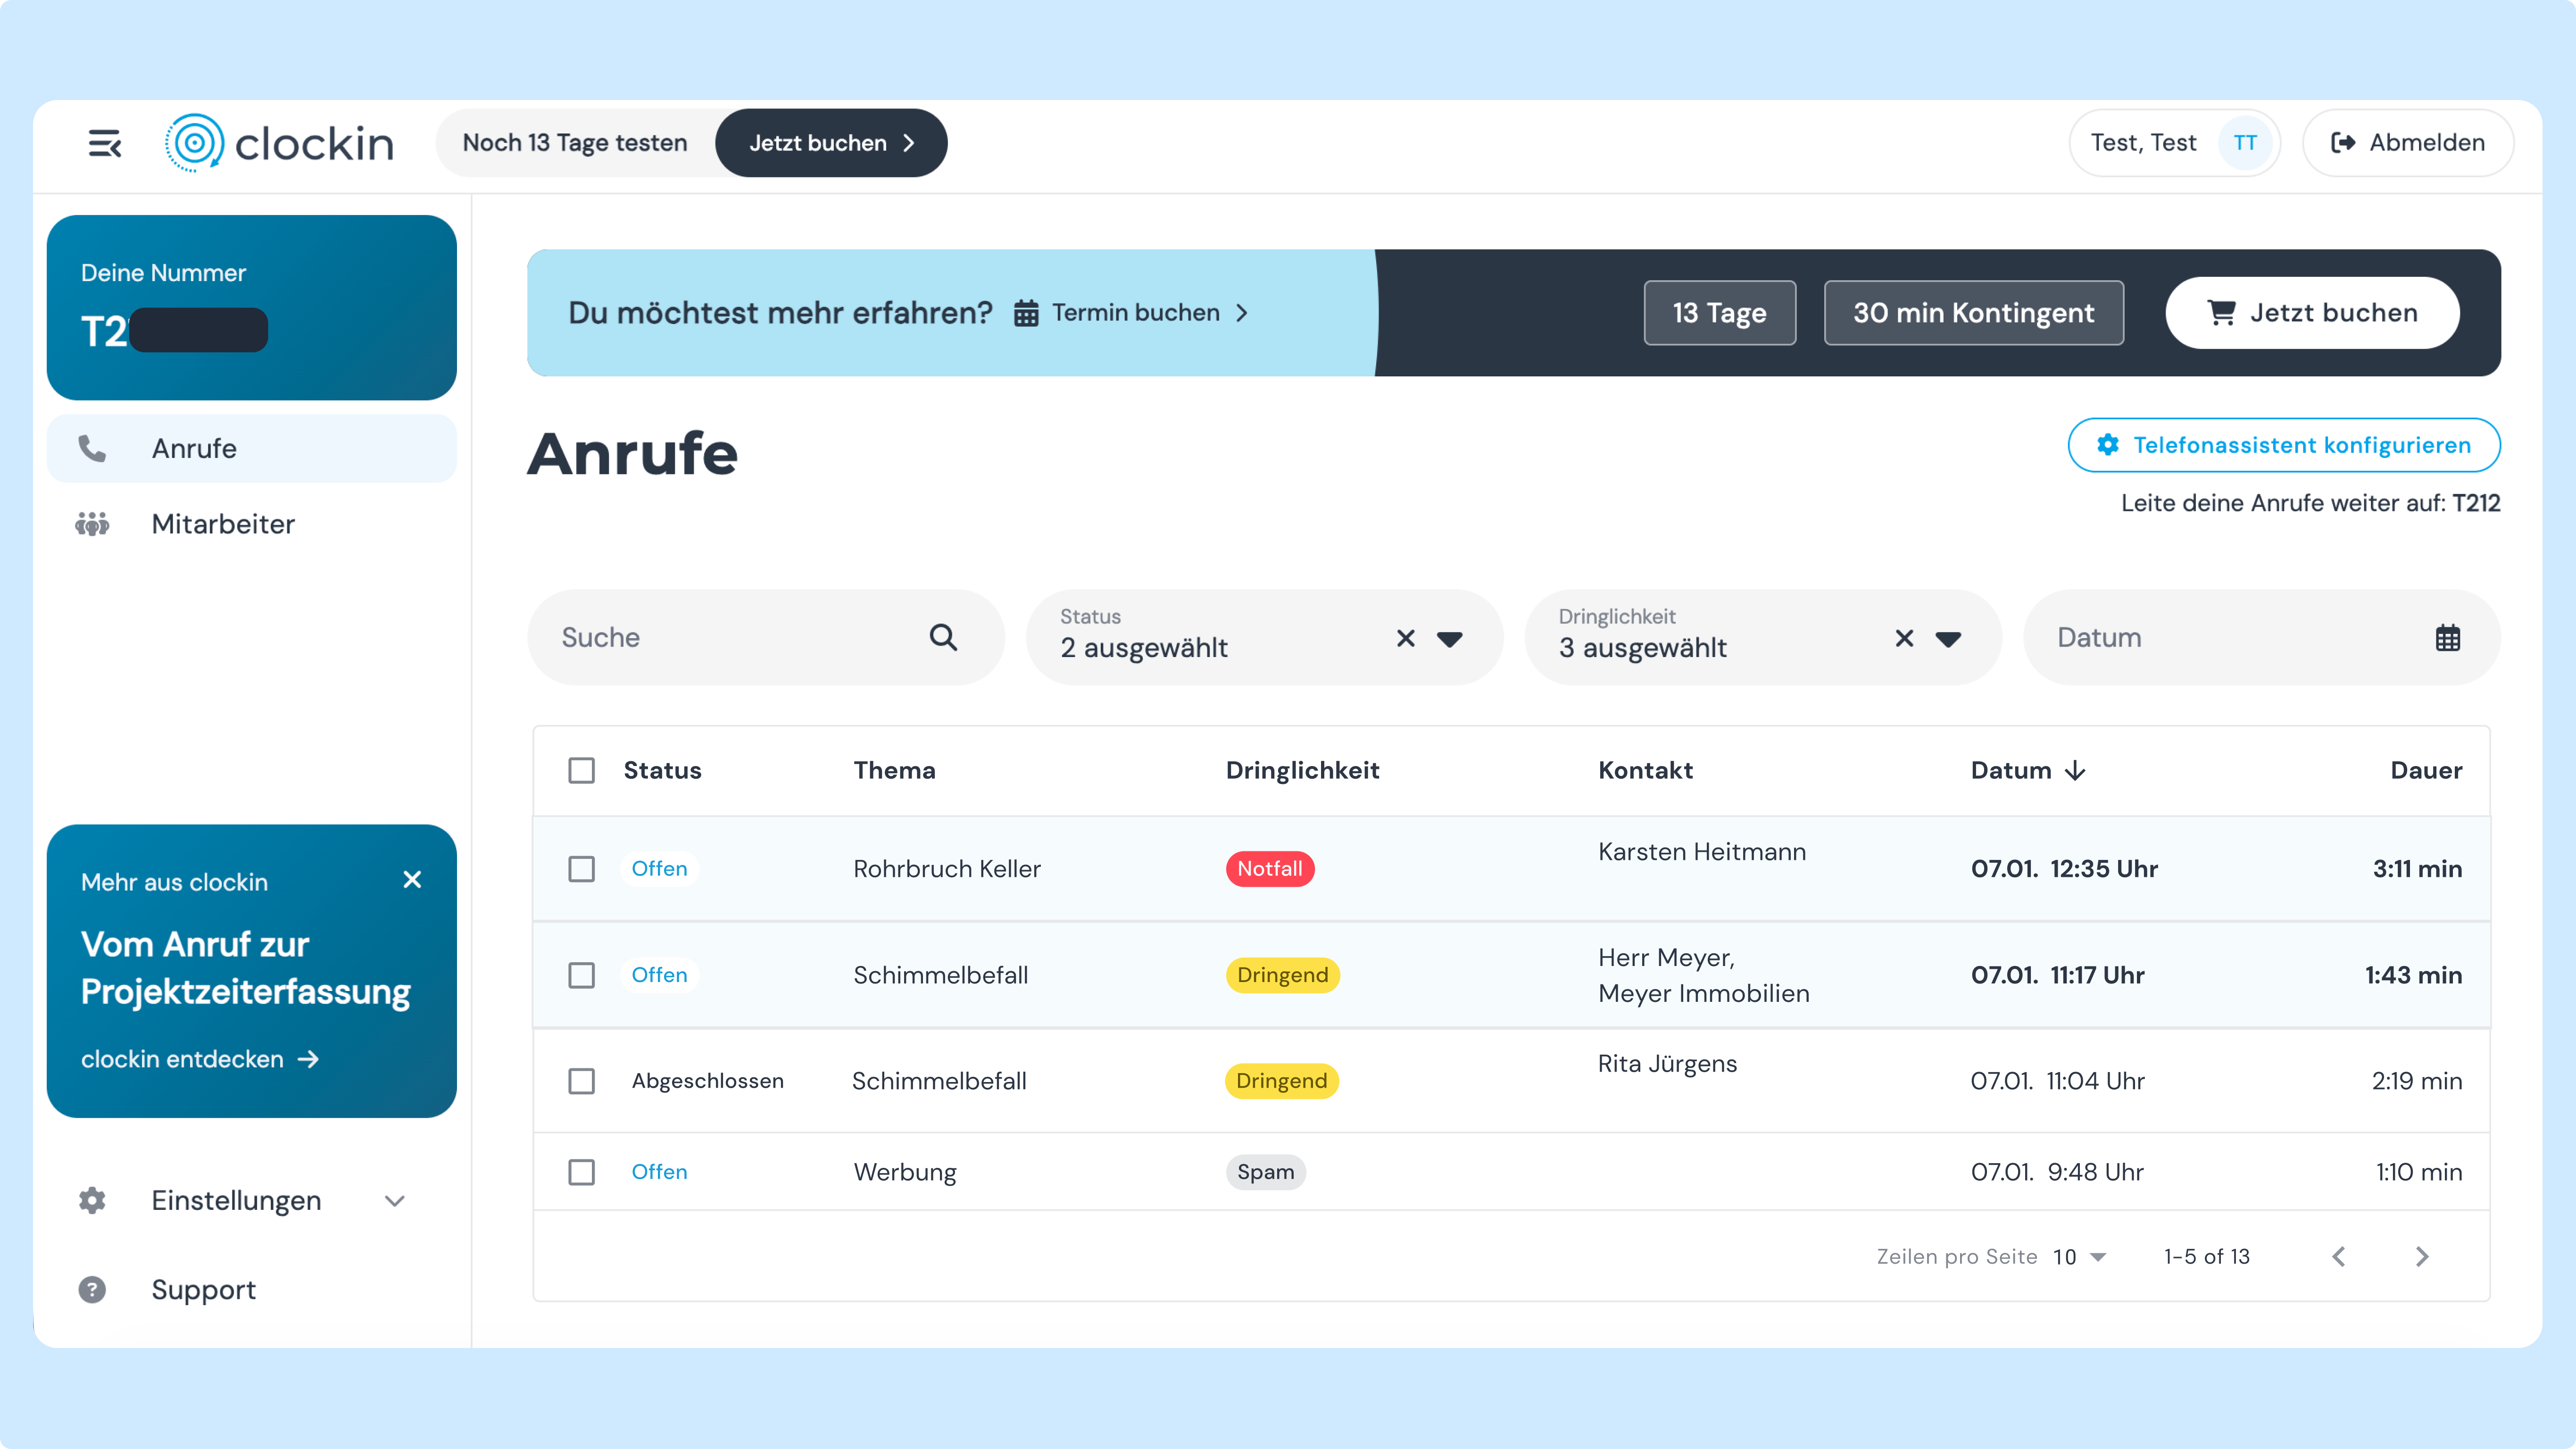The width and height of the screenshot is (2576, 1449).
Task: Click the clockin logo
Action: point(279,143)
